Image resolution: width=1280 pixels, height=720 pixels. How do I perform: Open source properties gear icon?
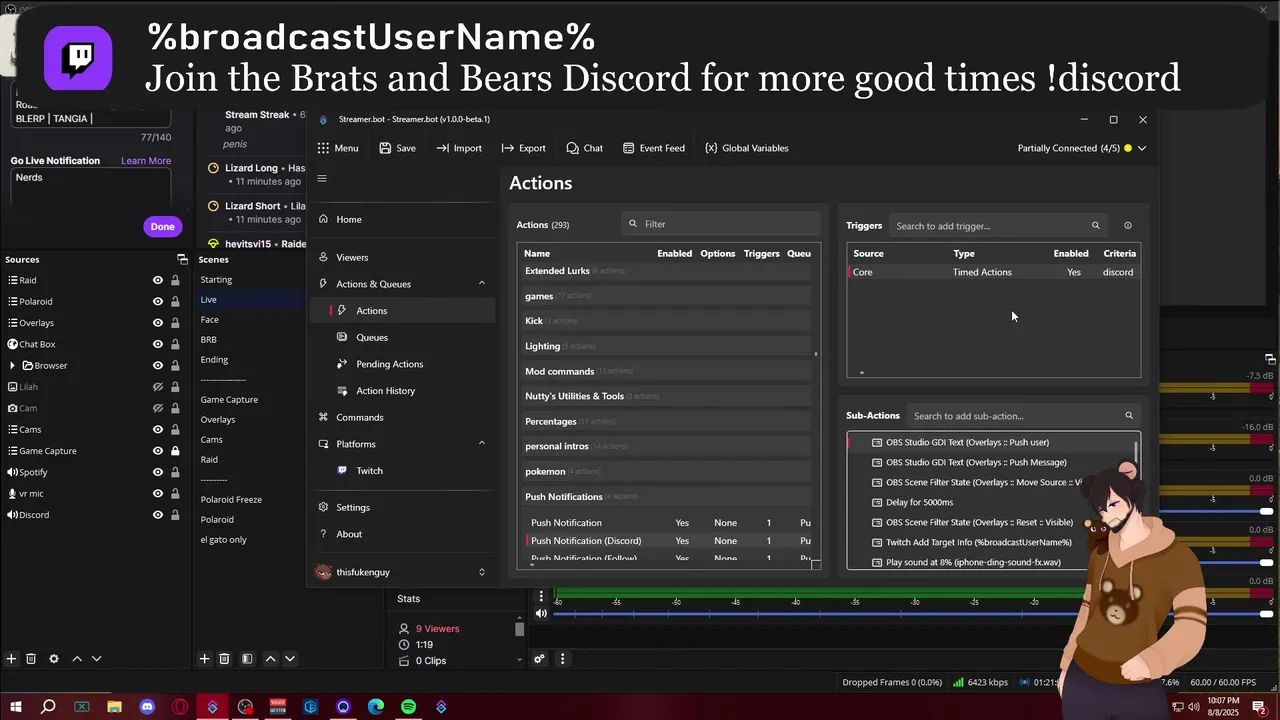coord(54,659)
